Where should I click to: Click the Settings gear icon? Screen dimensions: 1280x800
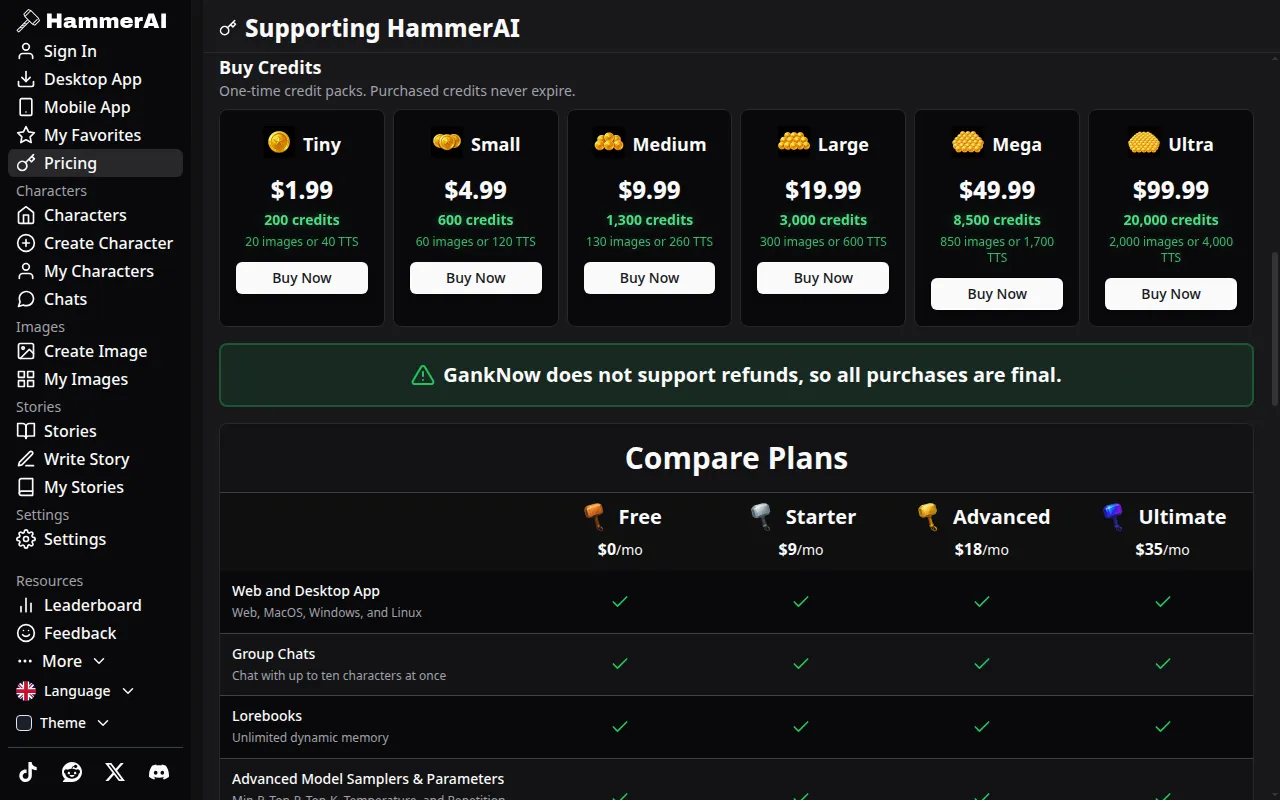pos(26,539)
